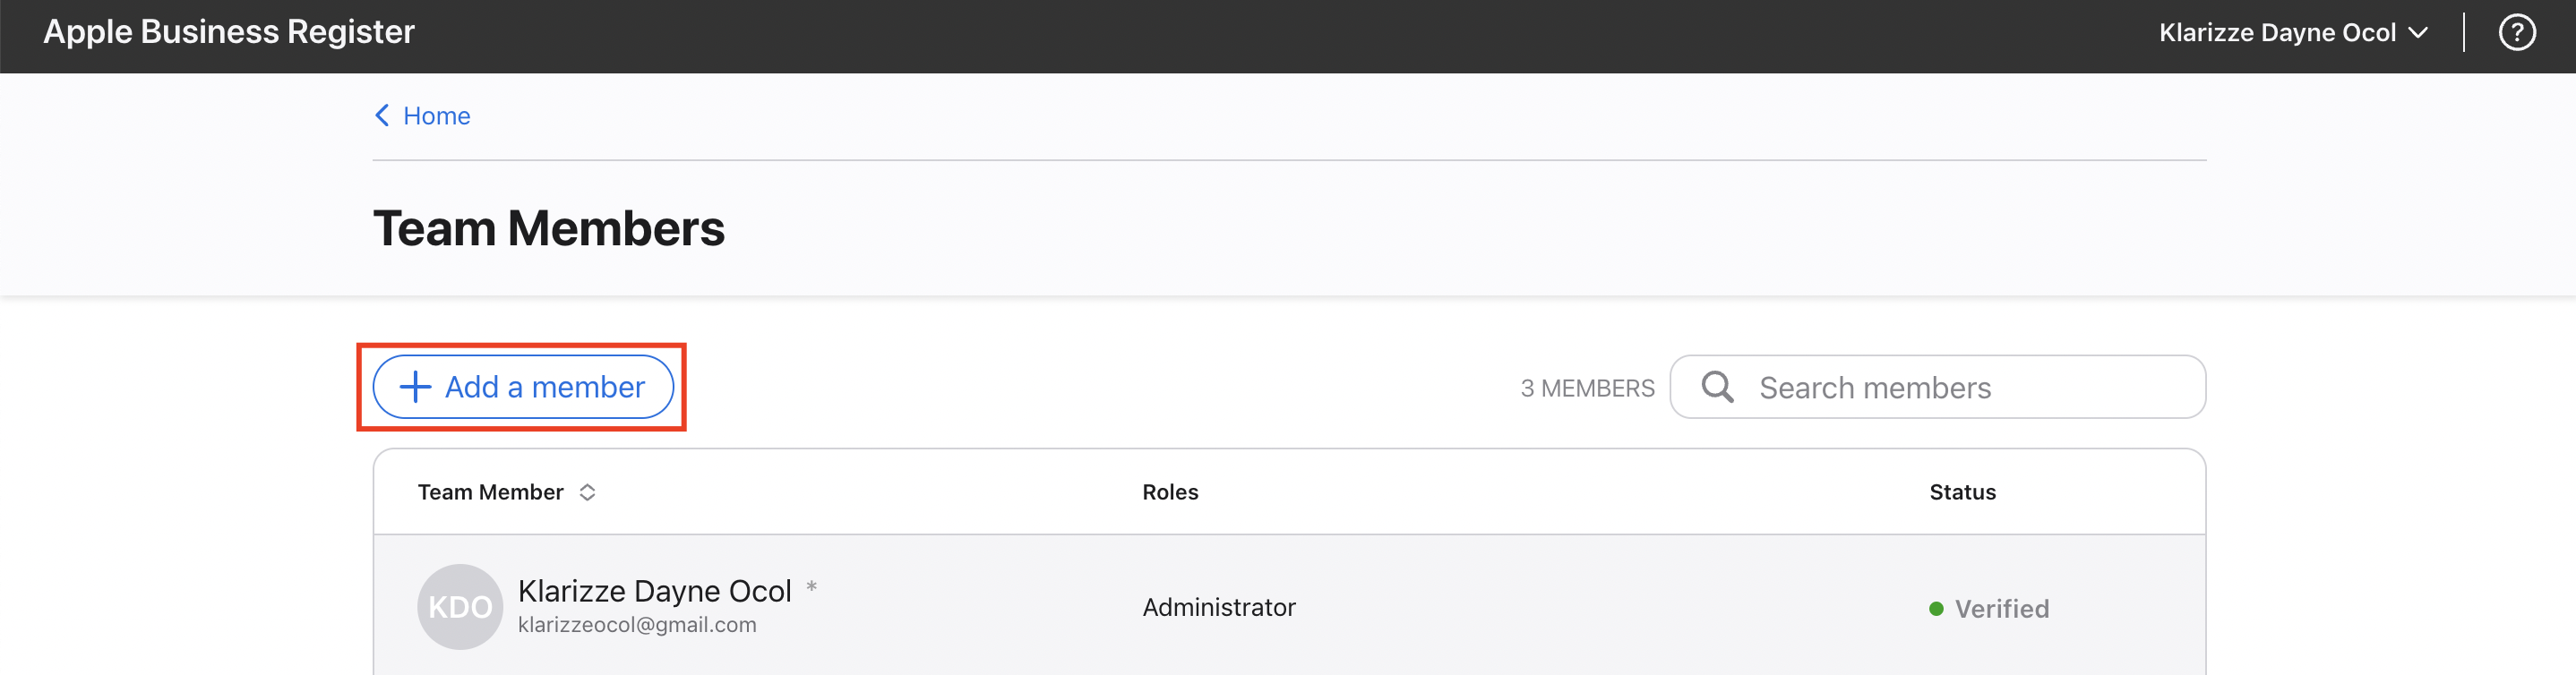The height and width of the screenshot is (675, 2576).
Task: Click the Status column header
Action: click(x=1962, y=492)
